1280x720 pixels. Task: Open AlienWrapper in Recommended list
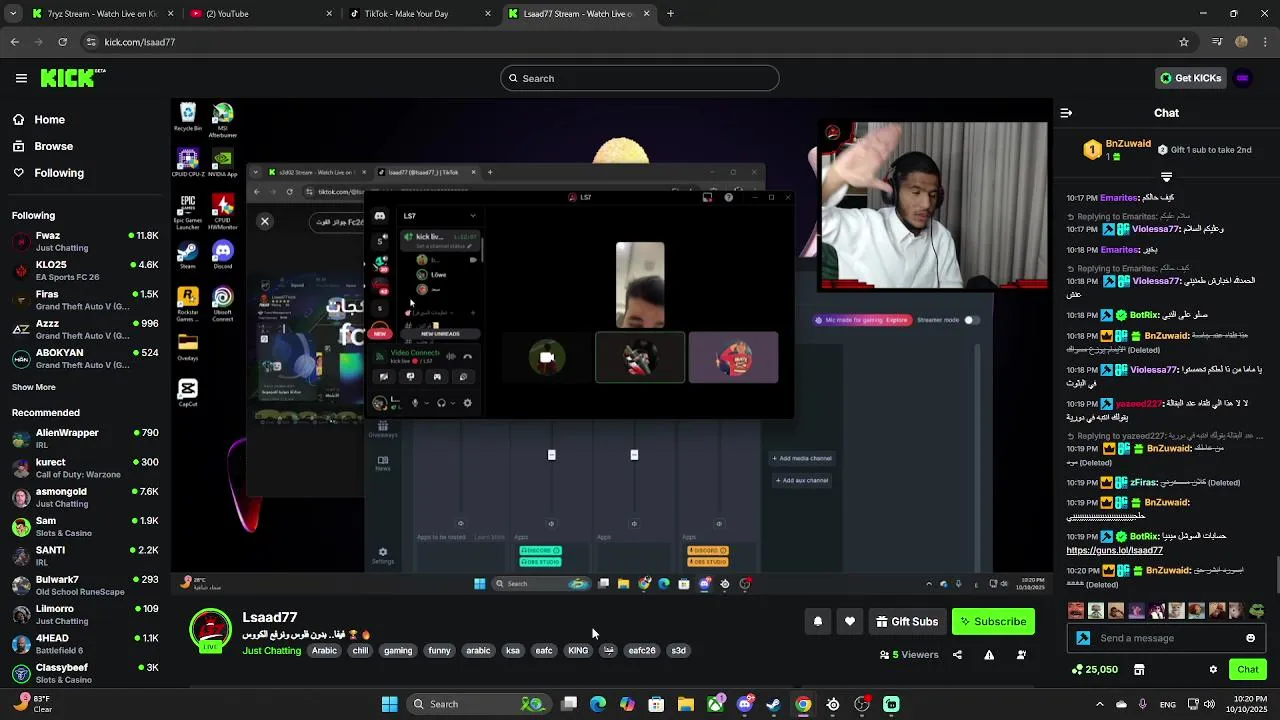point(85,438)
